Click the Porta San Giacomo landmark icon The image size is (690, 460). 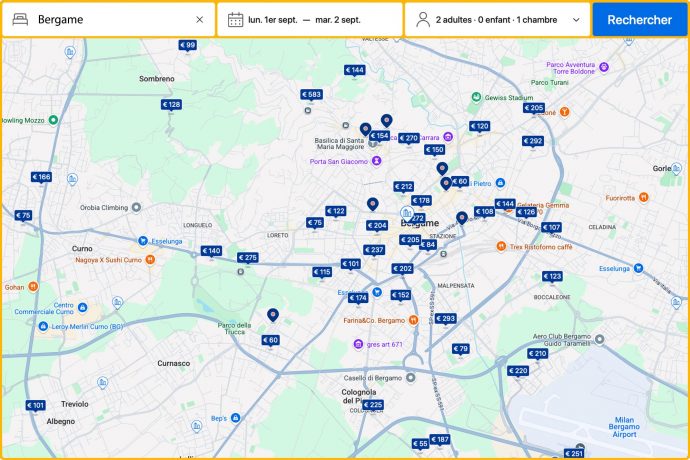[x=377, y=161]
